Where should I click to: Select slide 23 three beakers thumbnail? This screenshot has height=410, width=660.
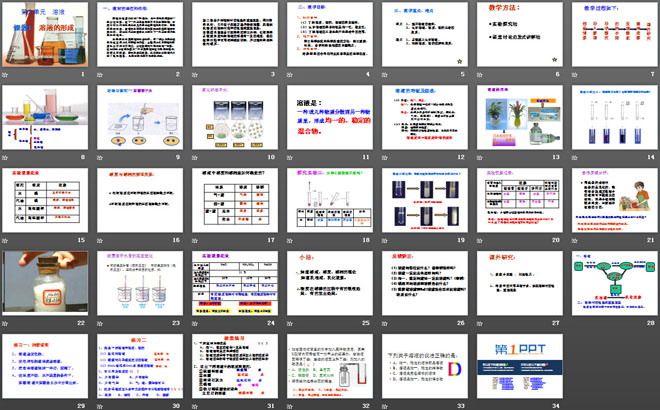[x=140, y=283]
